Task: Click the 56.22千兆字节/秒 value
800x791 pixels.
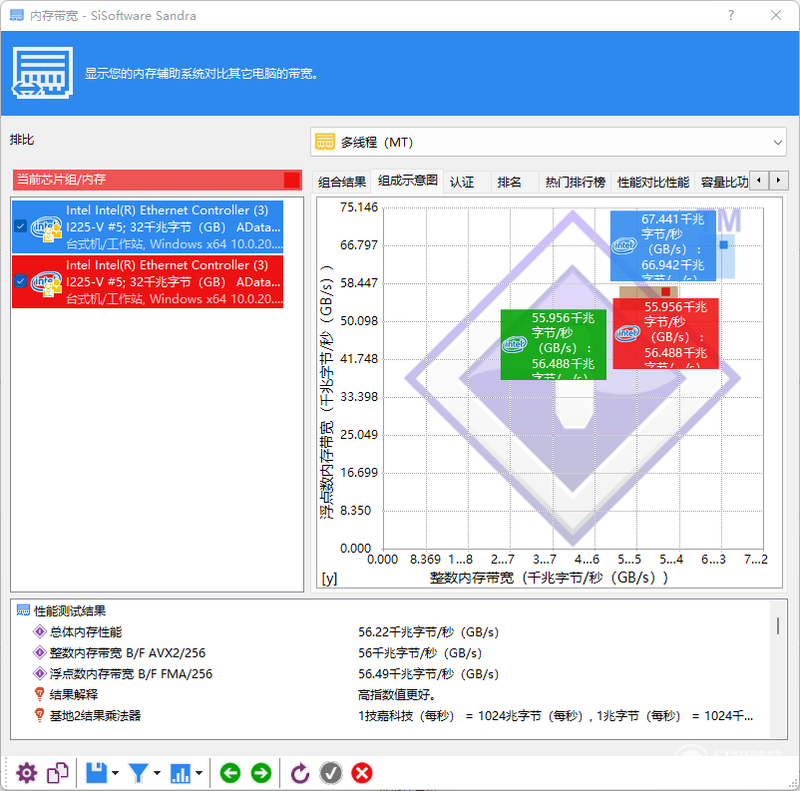Action: [428, 632]
